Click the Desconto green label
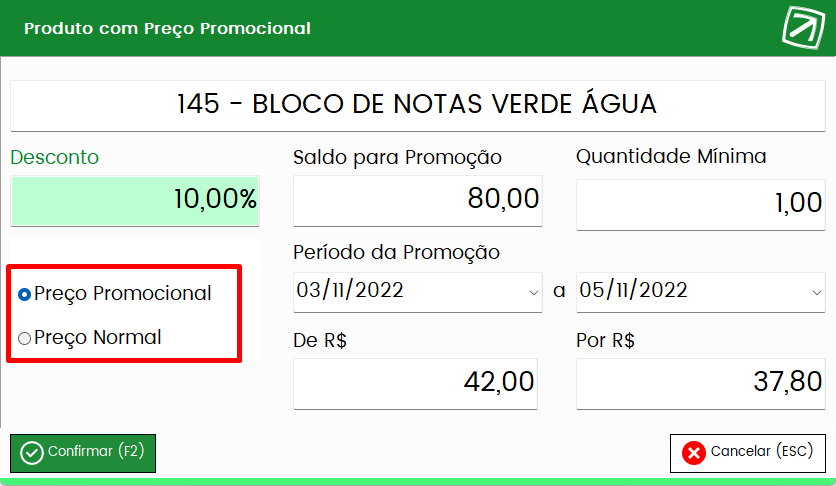Viewport: 836px width, 486px height. [54, 157]
